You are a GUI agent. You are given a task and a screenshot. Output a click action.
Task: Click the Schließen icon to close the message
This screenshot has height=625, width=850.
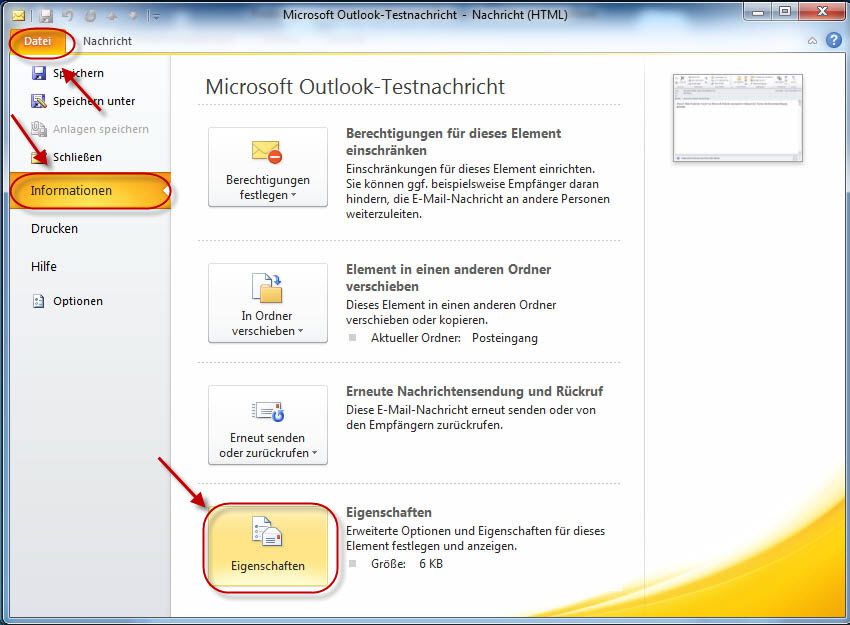click(41, 157)
